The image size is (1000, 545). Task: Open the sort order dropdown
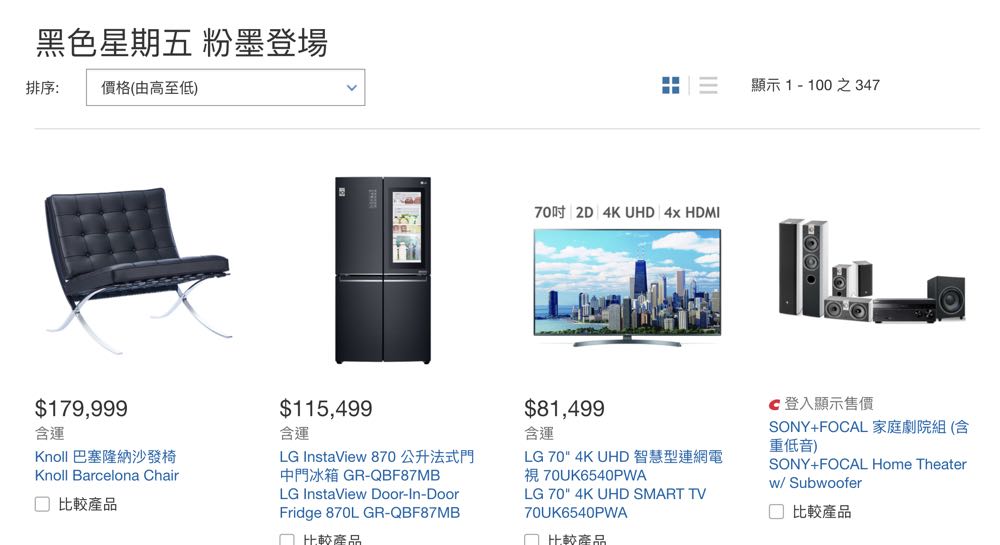click(226, 87)
